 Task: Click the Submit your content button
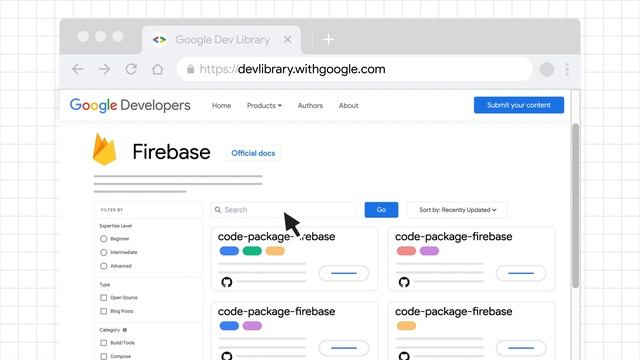click(x=519, y=105)
